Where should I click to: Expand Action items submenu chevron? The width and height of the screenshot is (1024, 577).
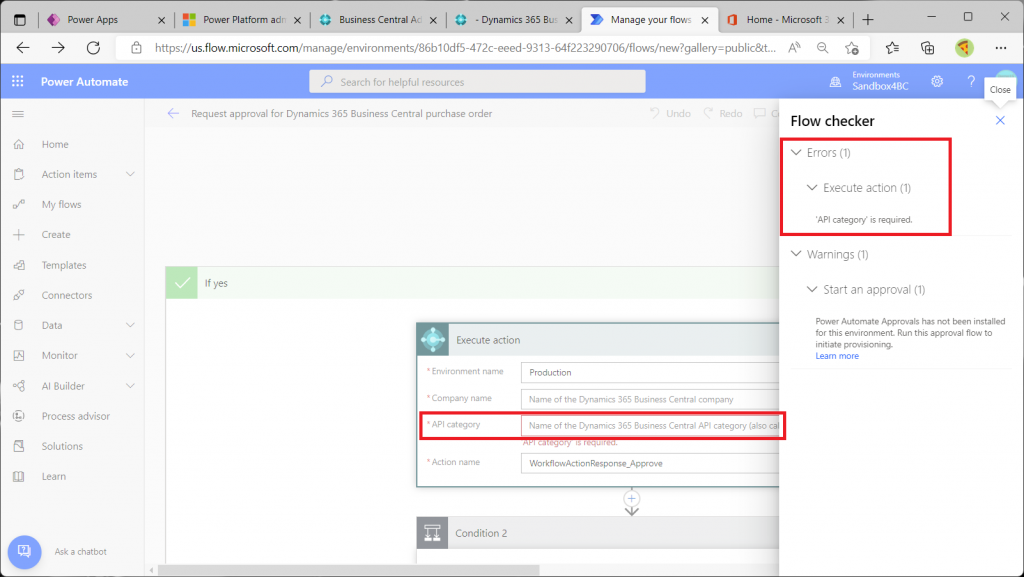130,174
